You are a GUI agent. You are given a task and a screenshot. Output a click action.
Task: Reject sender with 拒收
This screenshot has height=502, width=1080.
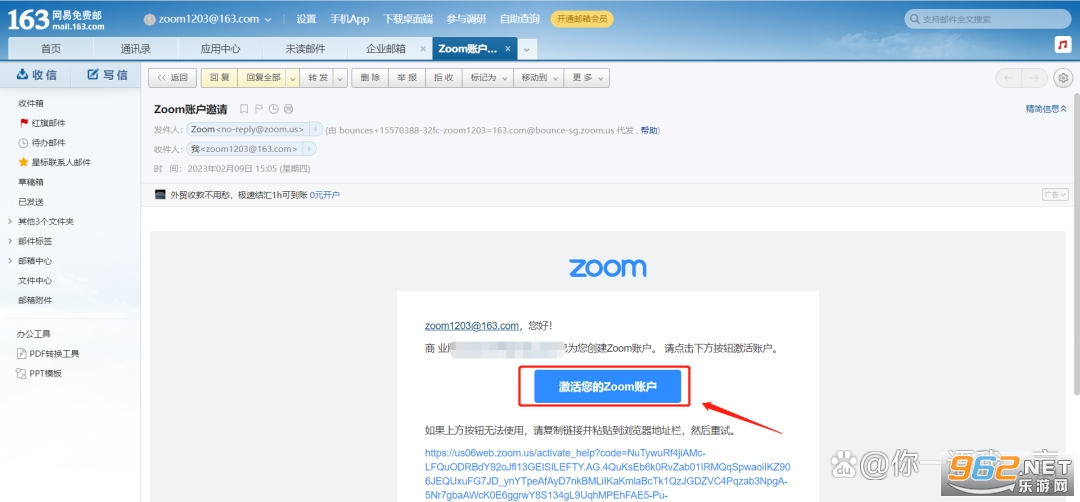point(444,79)
